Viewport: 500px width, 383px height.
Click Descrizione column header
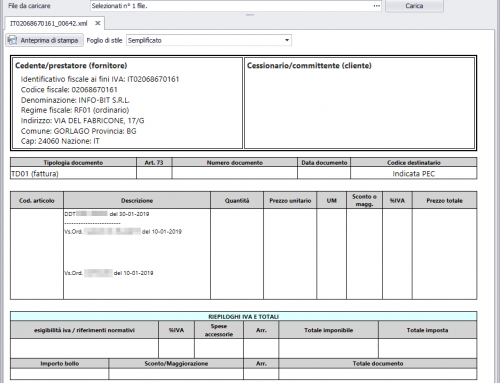pyautogui.click(x=137, y=201)
